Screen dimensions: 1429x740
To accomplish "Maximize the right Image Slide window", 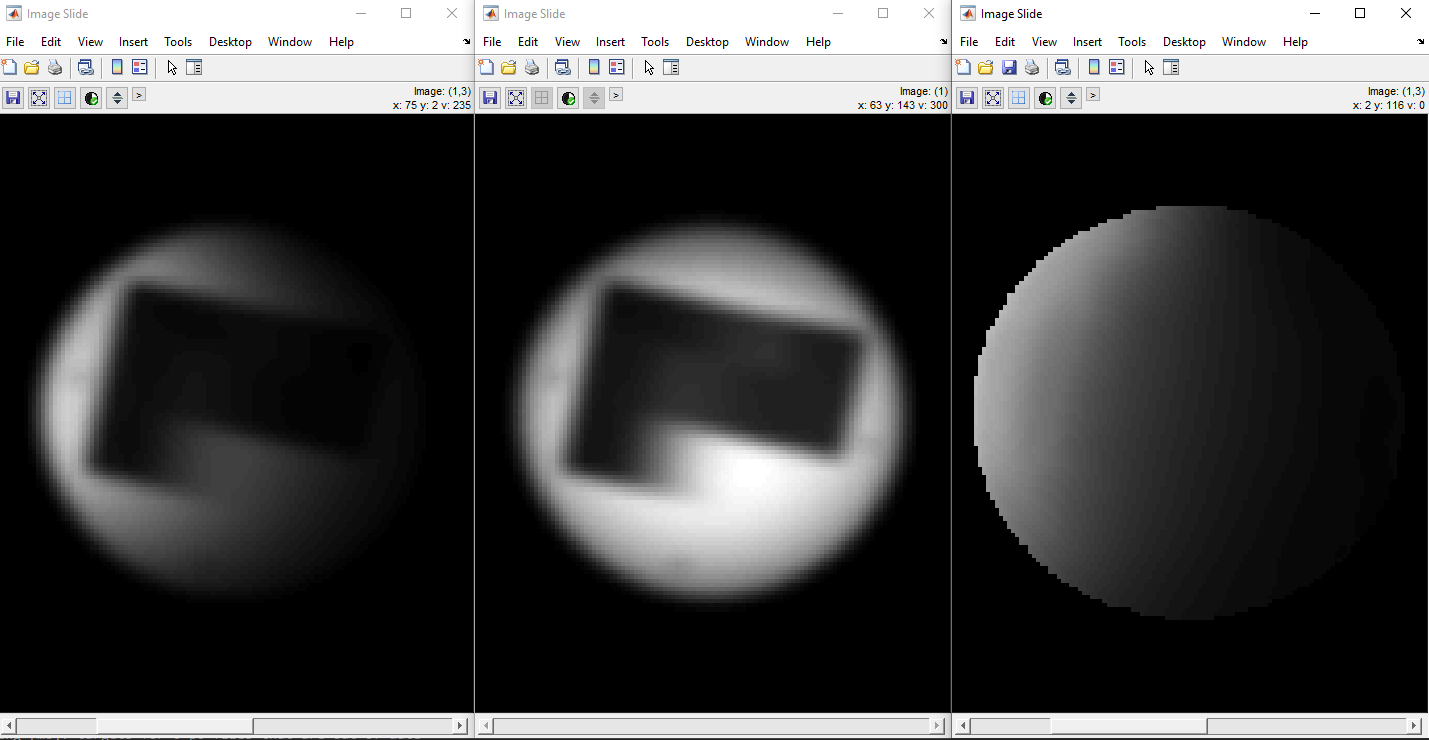I will coord(1360,13).
